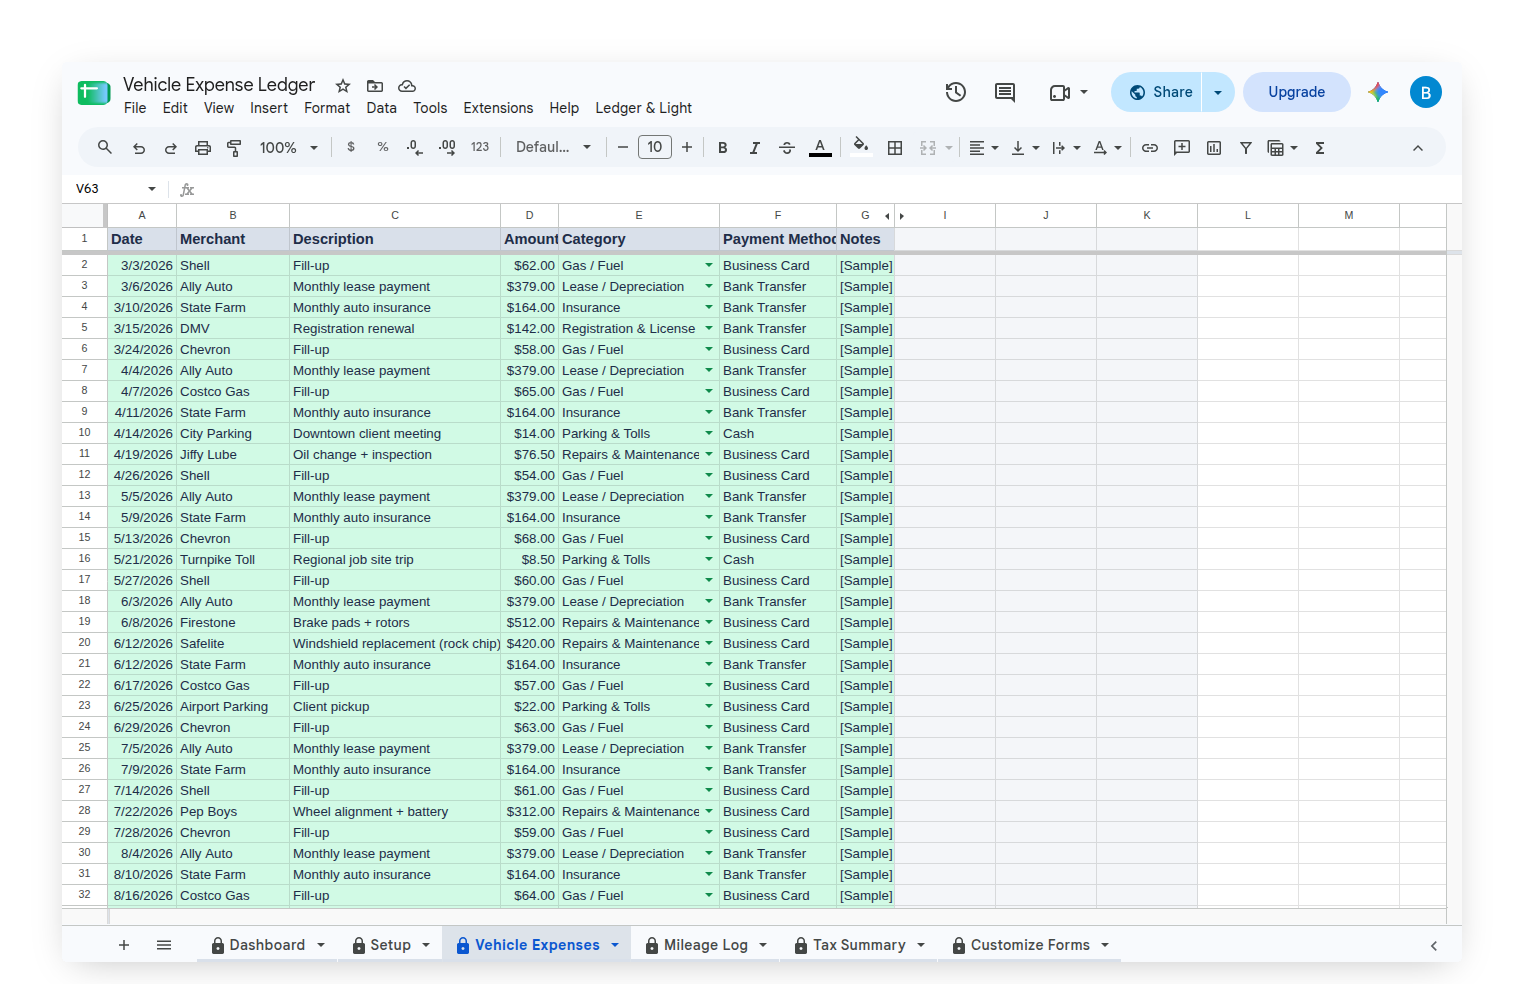
Task: Click the Firestone merchant cell
Action: 233,622
